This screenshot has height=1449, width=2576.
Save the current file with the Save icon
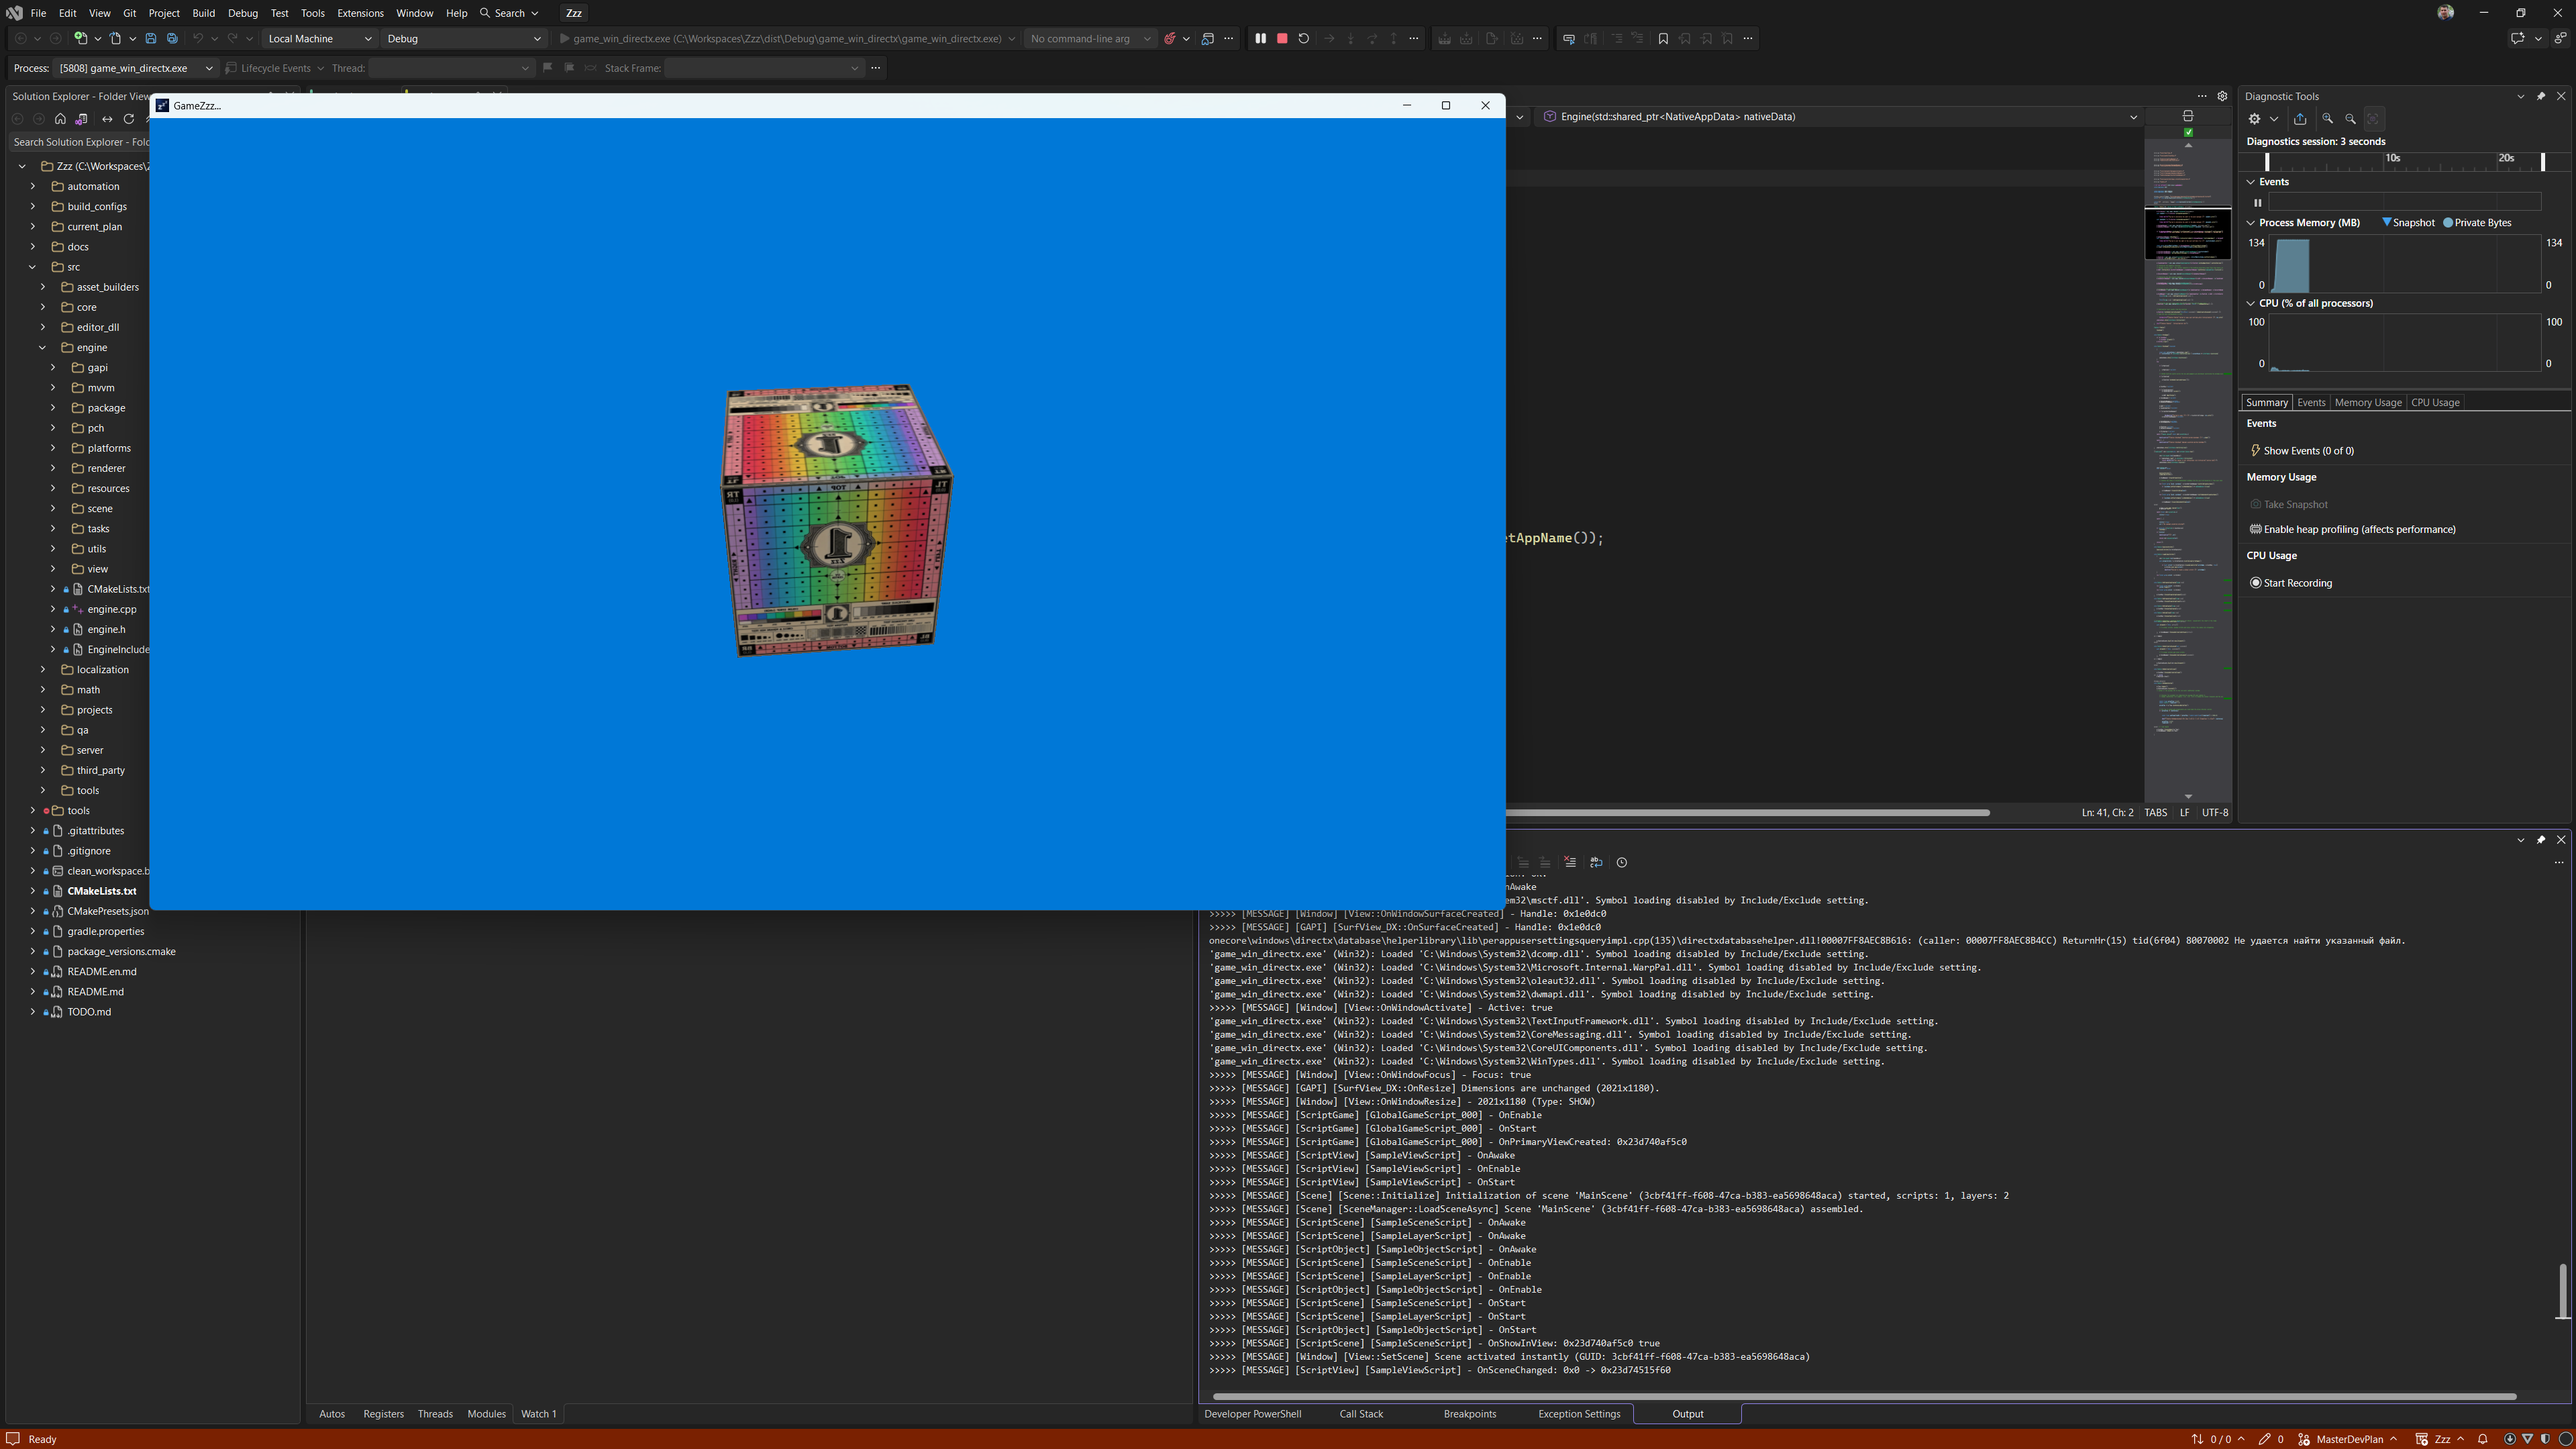pos(150,38)
